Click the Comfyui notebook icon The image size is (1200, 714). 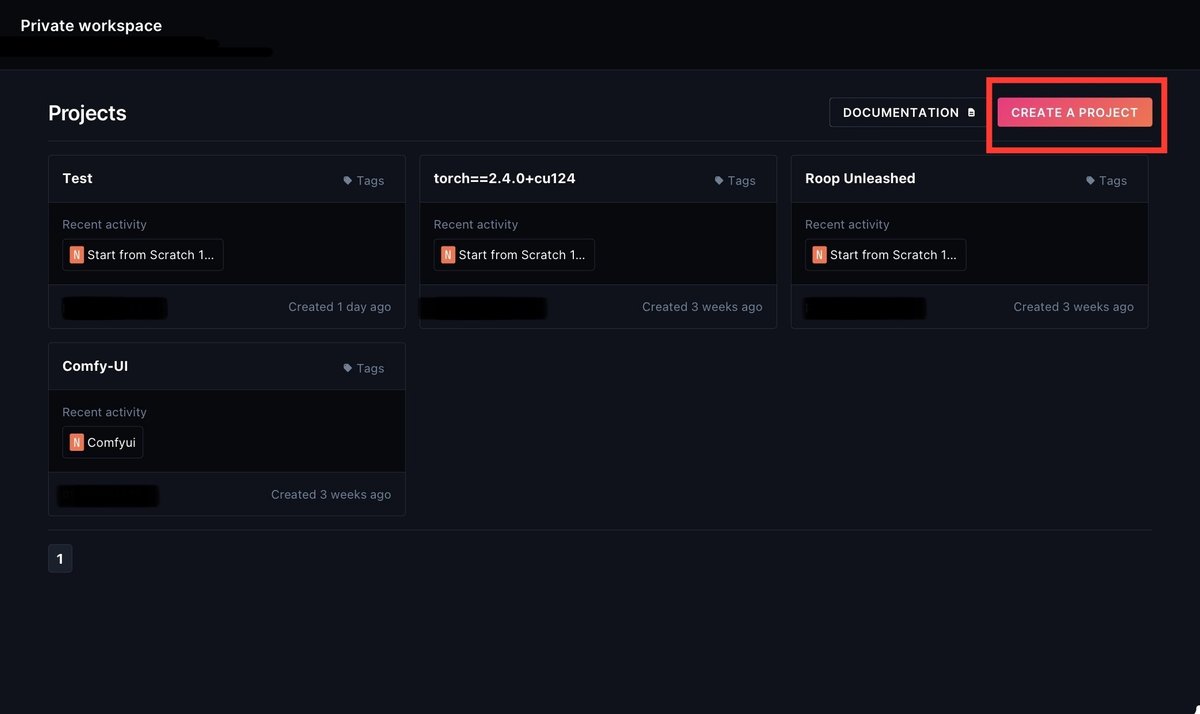point(77,442)
